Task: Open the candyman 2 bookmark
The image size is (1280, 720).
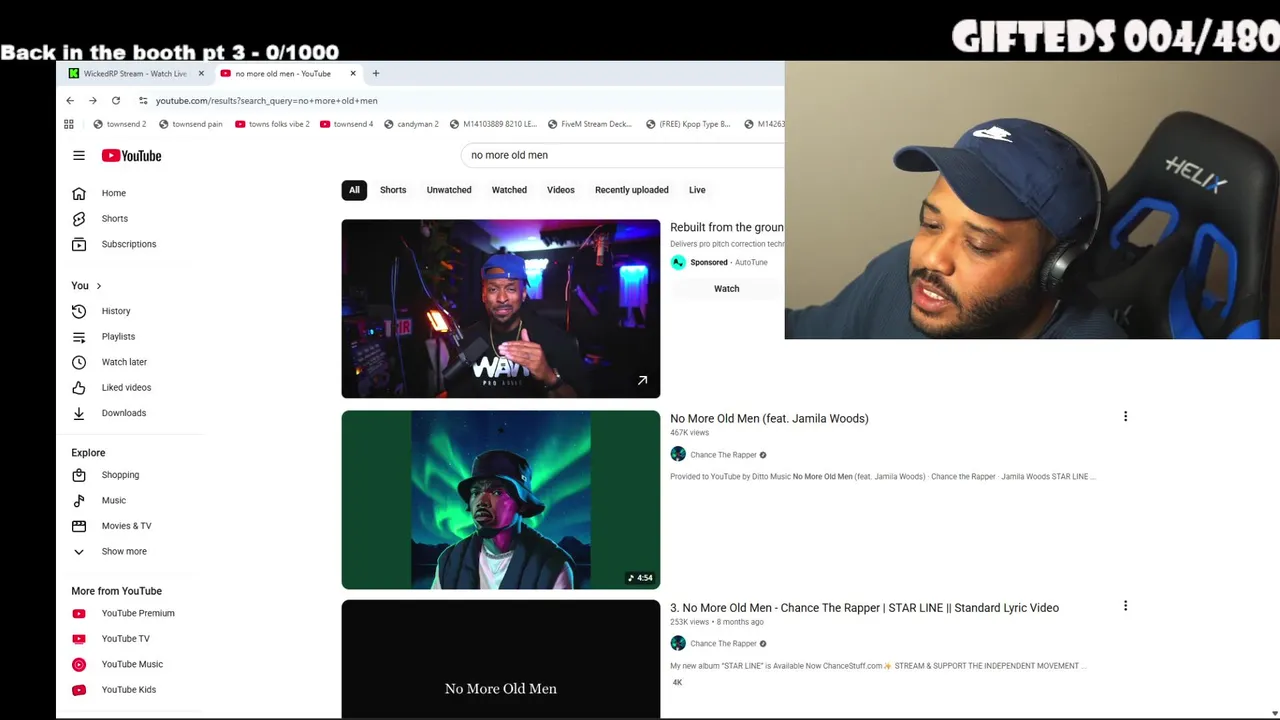Action: click(411, 124)
